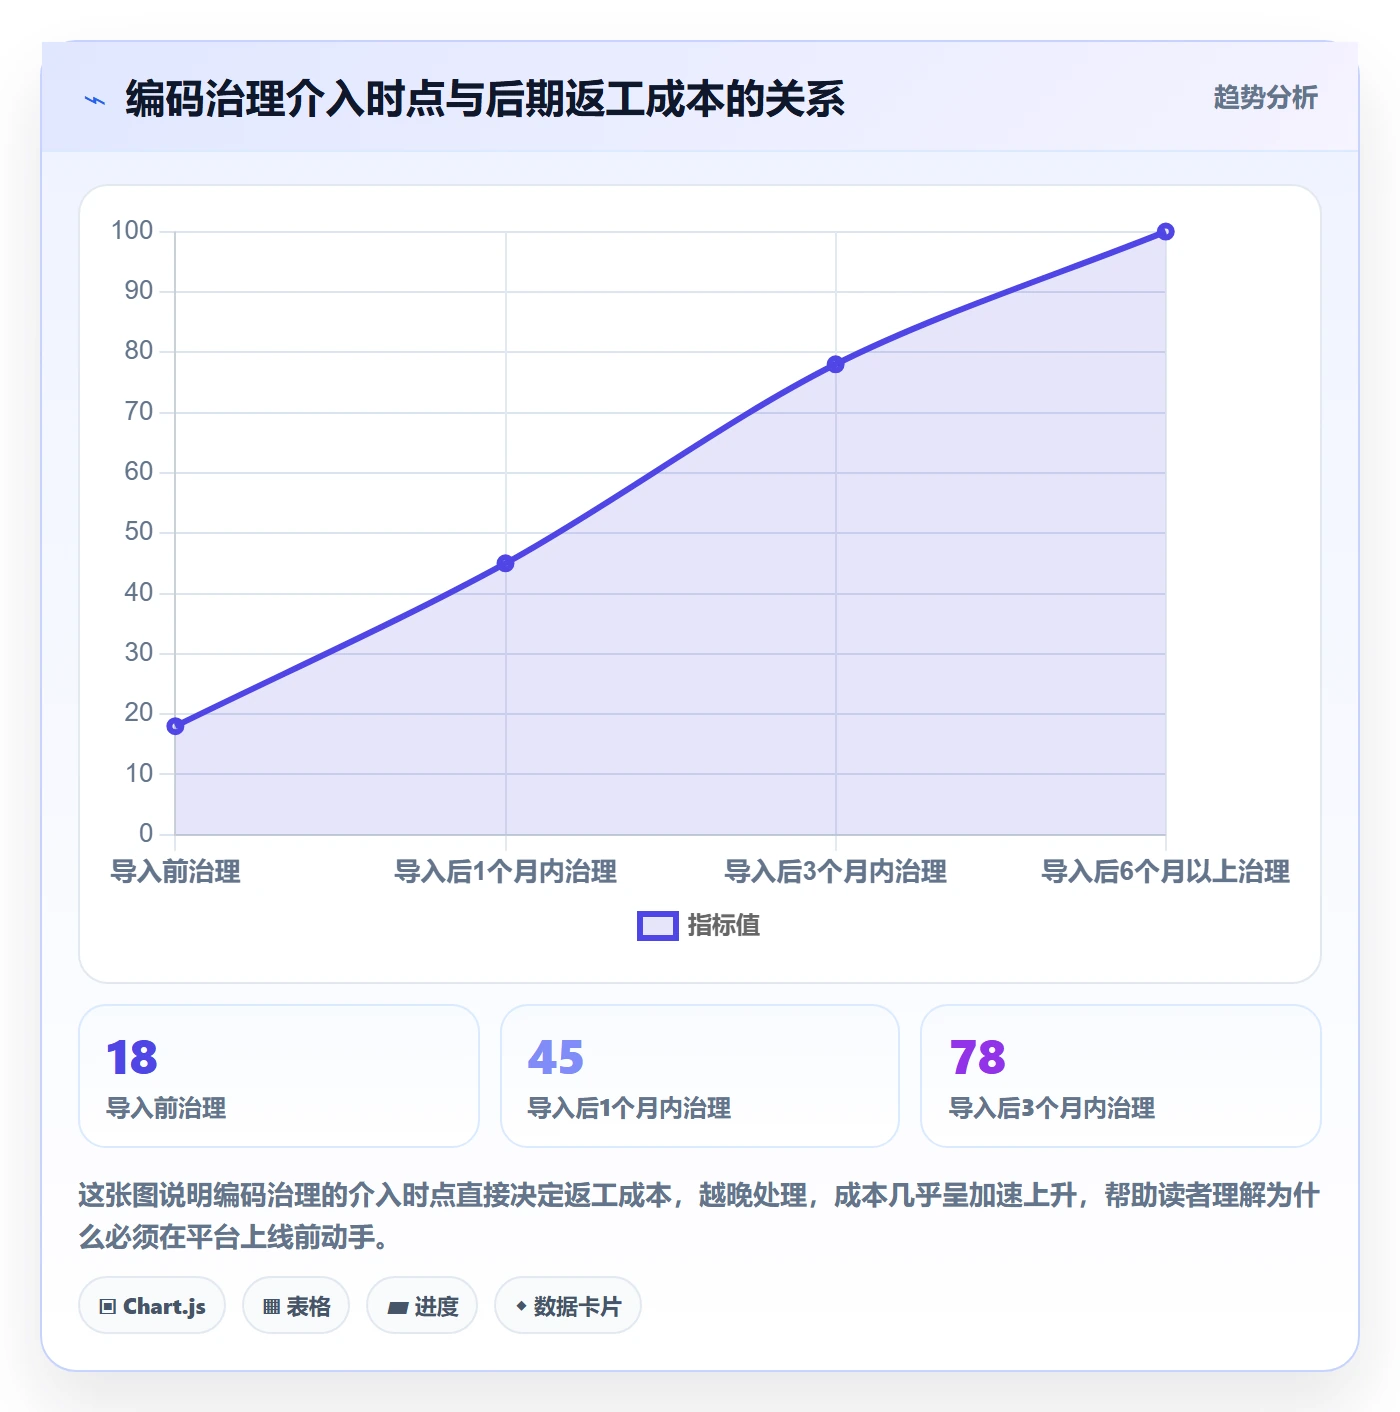Click the y-axis value 50

click(139, 532)
